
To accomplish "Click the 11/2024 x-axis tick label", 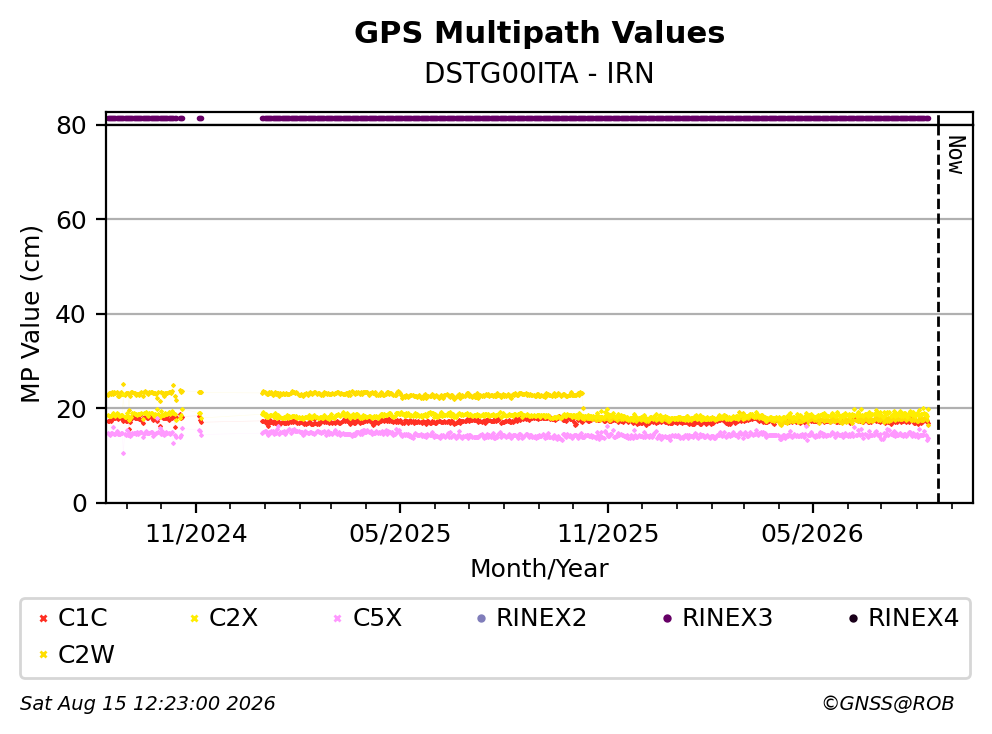I will [x=196, y=534].
